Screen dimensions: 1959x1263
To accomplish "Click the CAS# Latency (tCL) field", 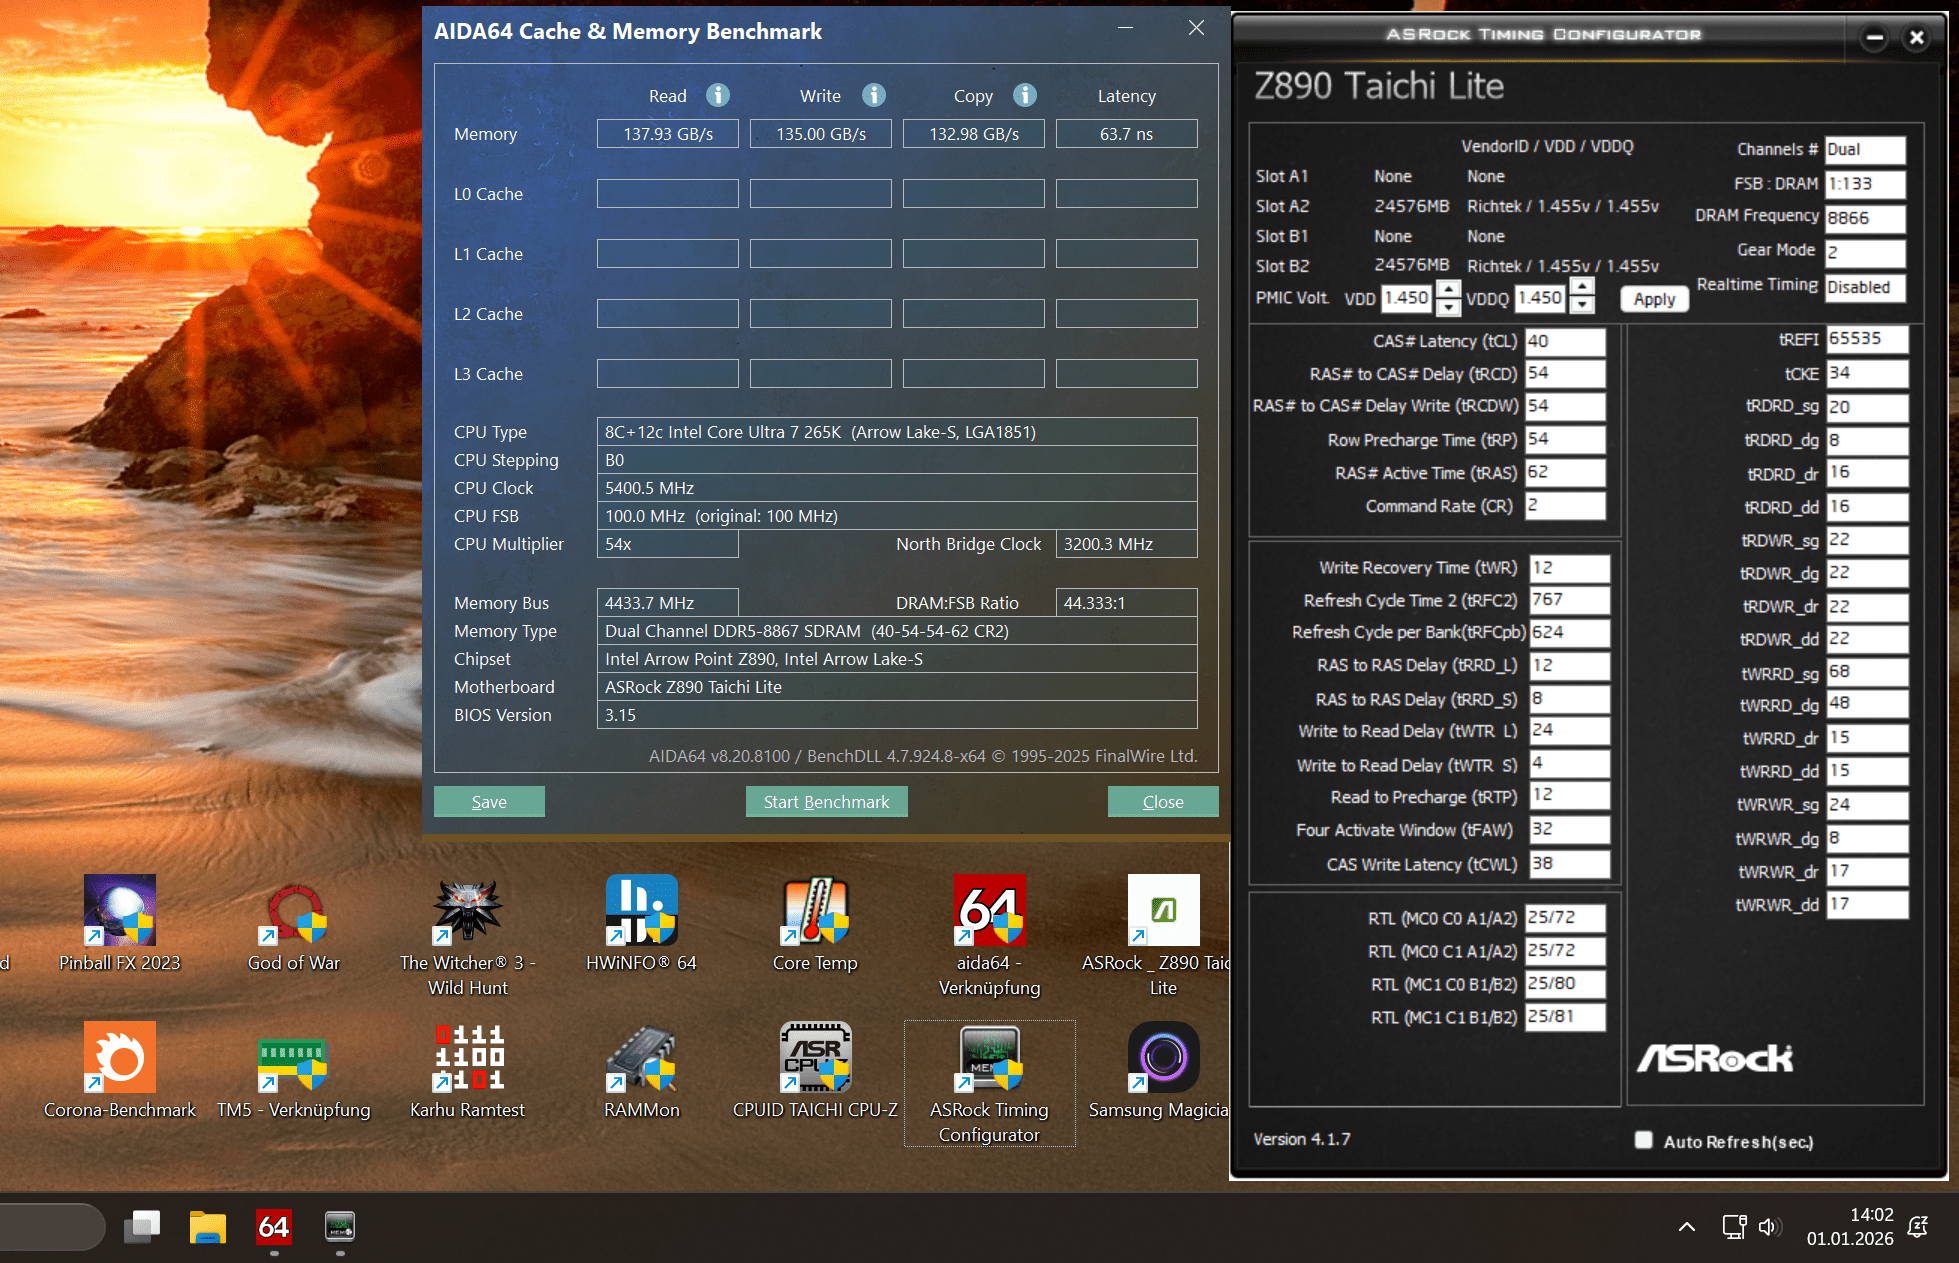I will click(x=1564, y=341).
